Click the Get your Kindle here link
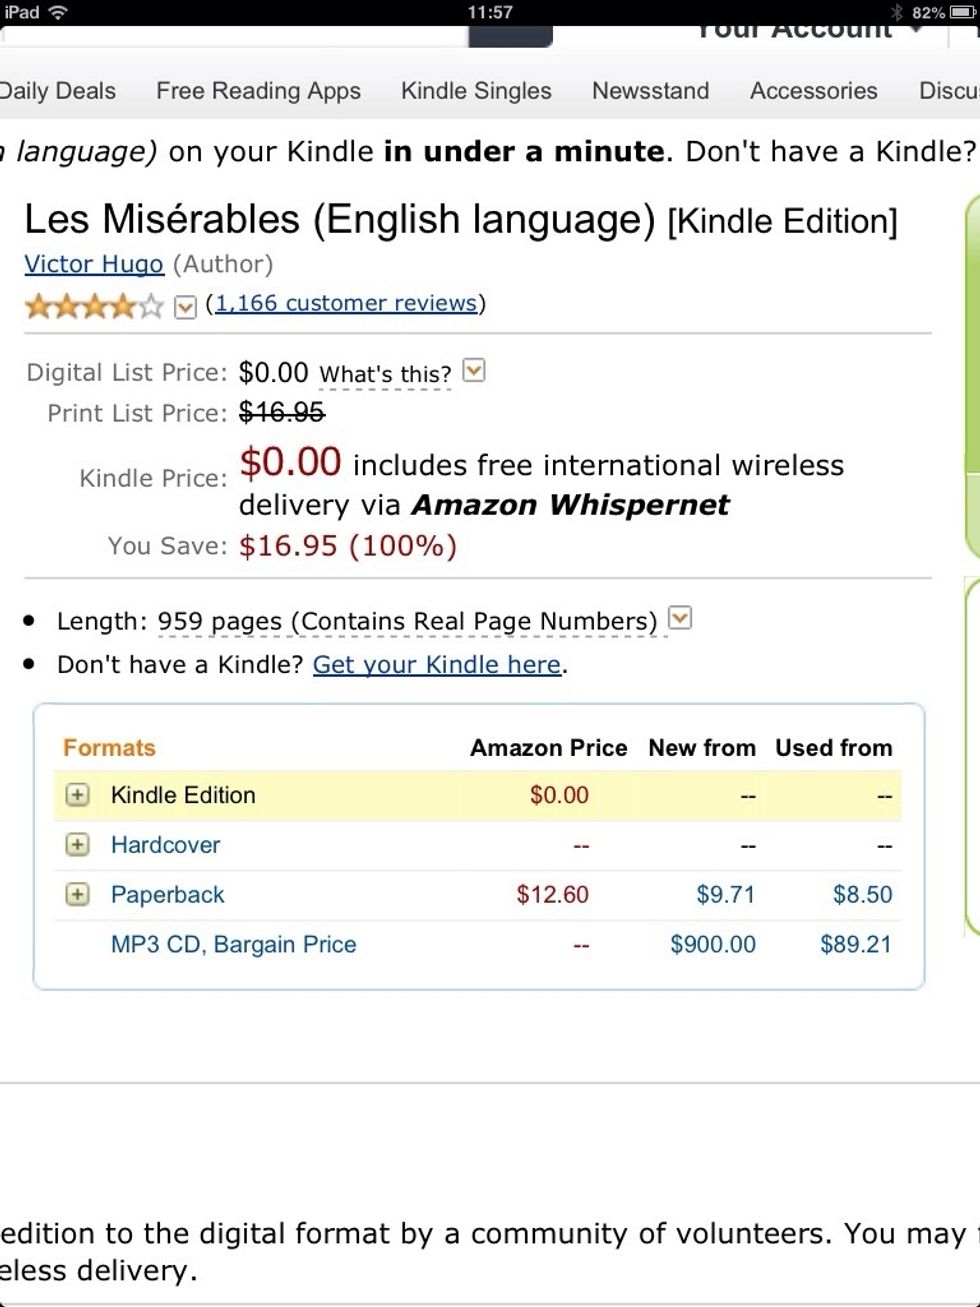 coord(437,664)
